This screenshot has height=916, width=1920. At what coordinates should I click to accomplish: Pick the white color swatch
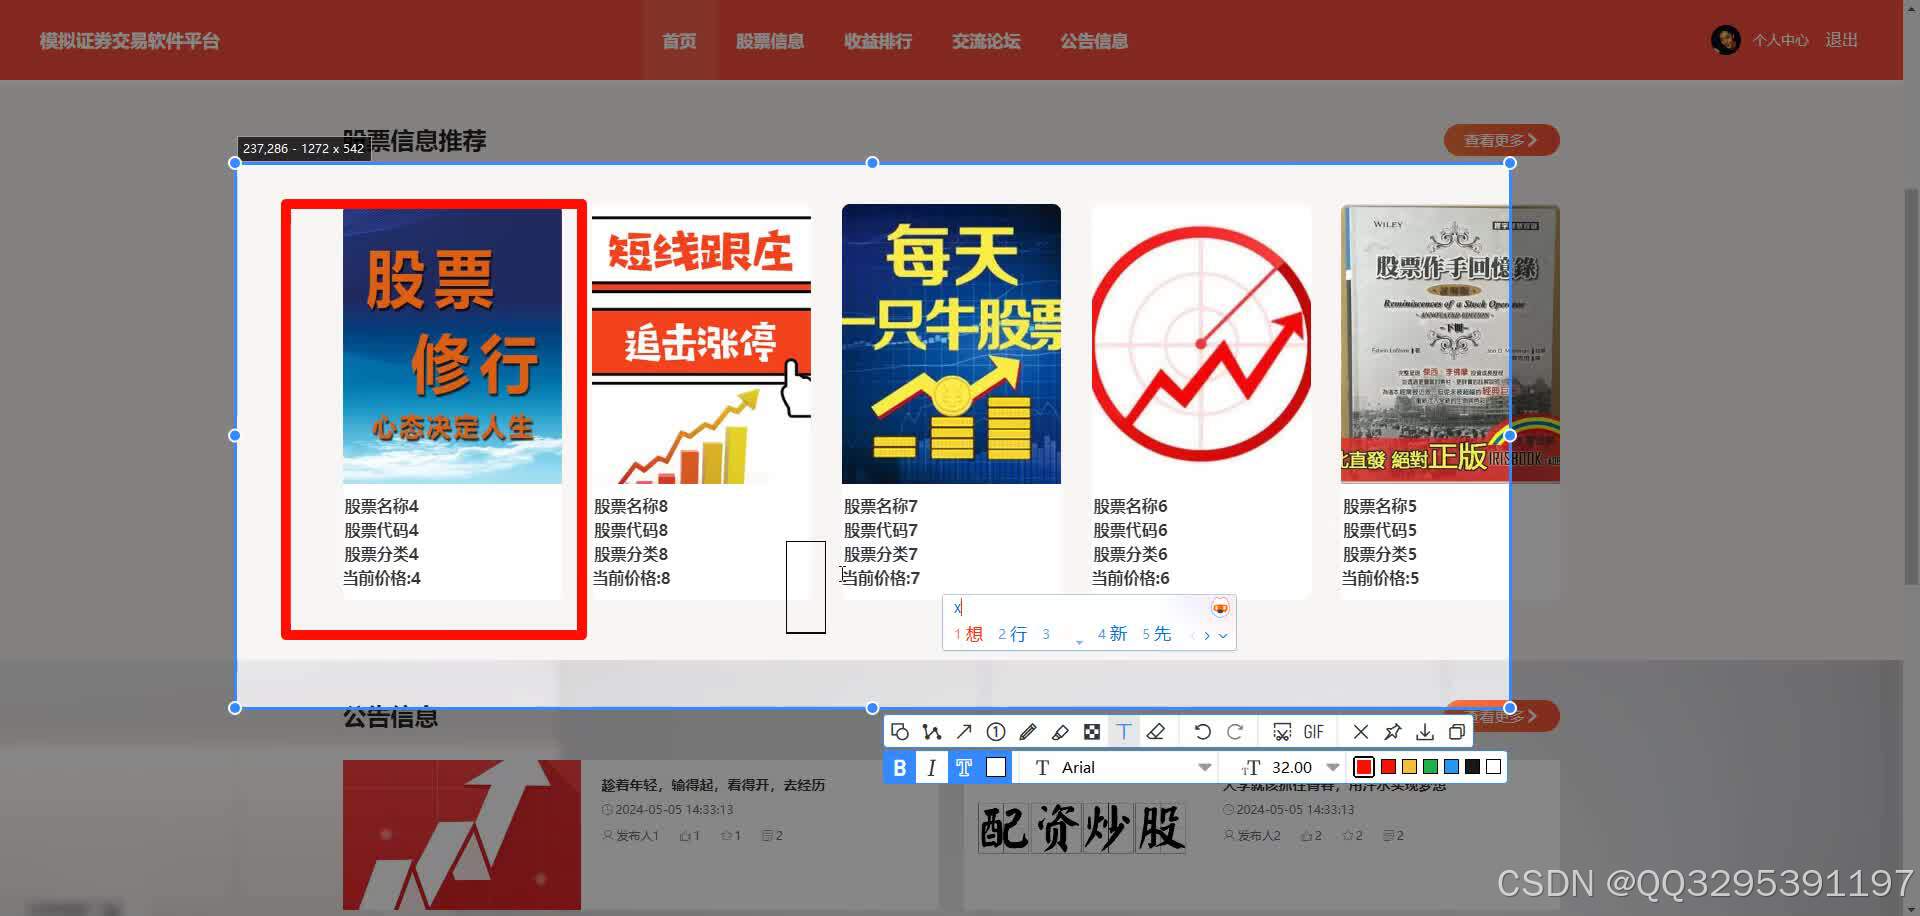pos(1493,767)
